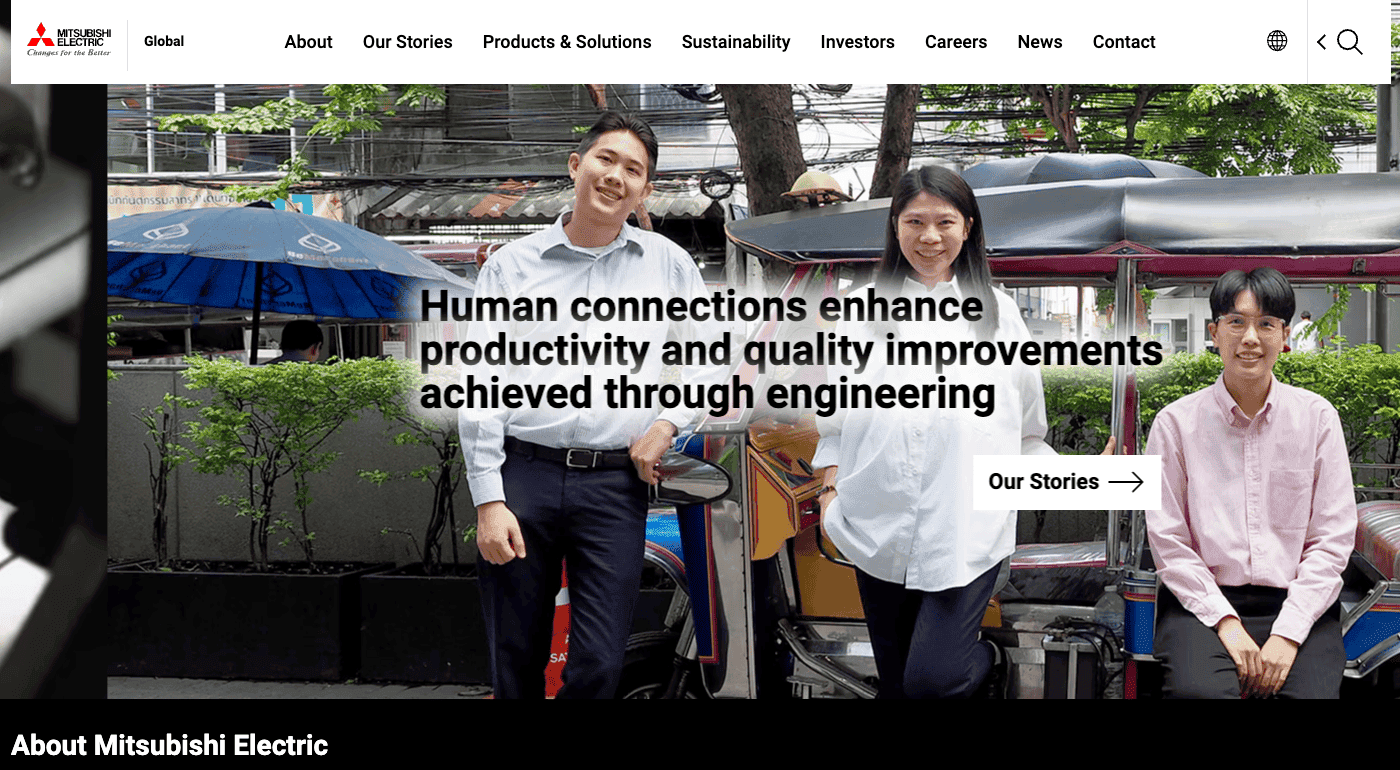
Task: Click the arrow icon in Our Stories button
Action: point(1125,482)
